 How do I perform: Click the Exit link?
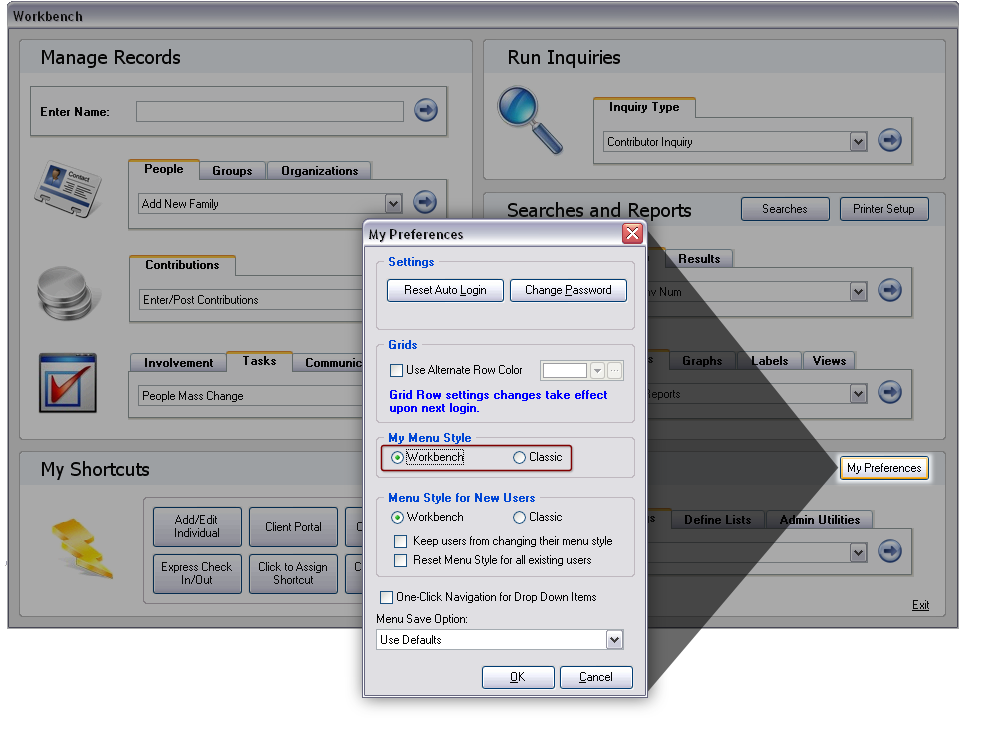point(921,605)
